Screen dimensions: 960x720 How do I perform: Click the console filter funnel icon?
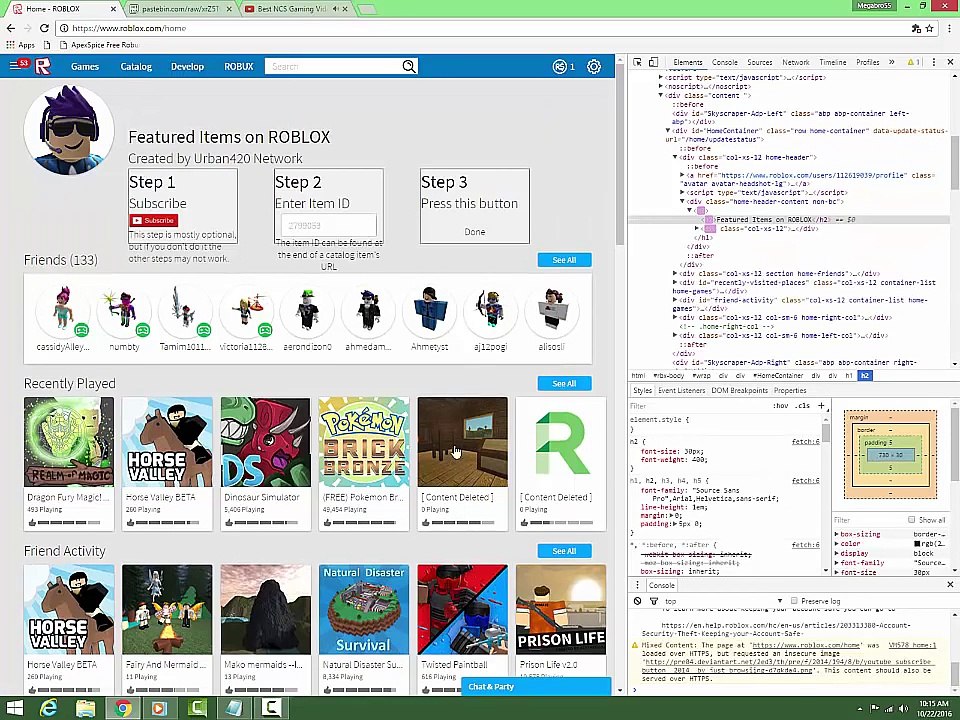(x=654, y=601)
